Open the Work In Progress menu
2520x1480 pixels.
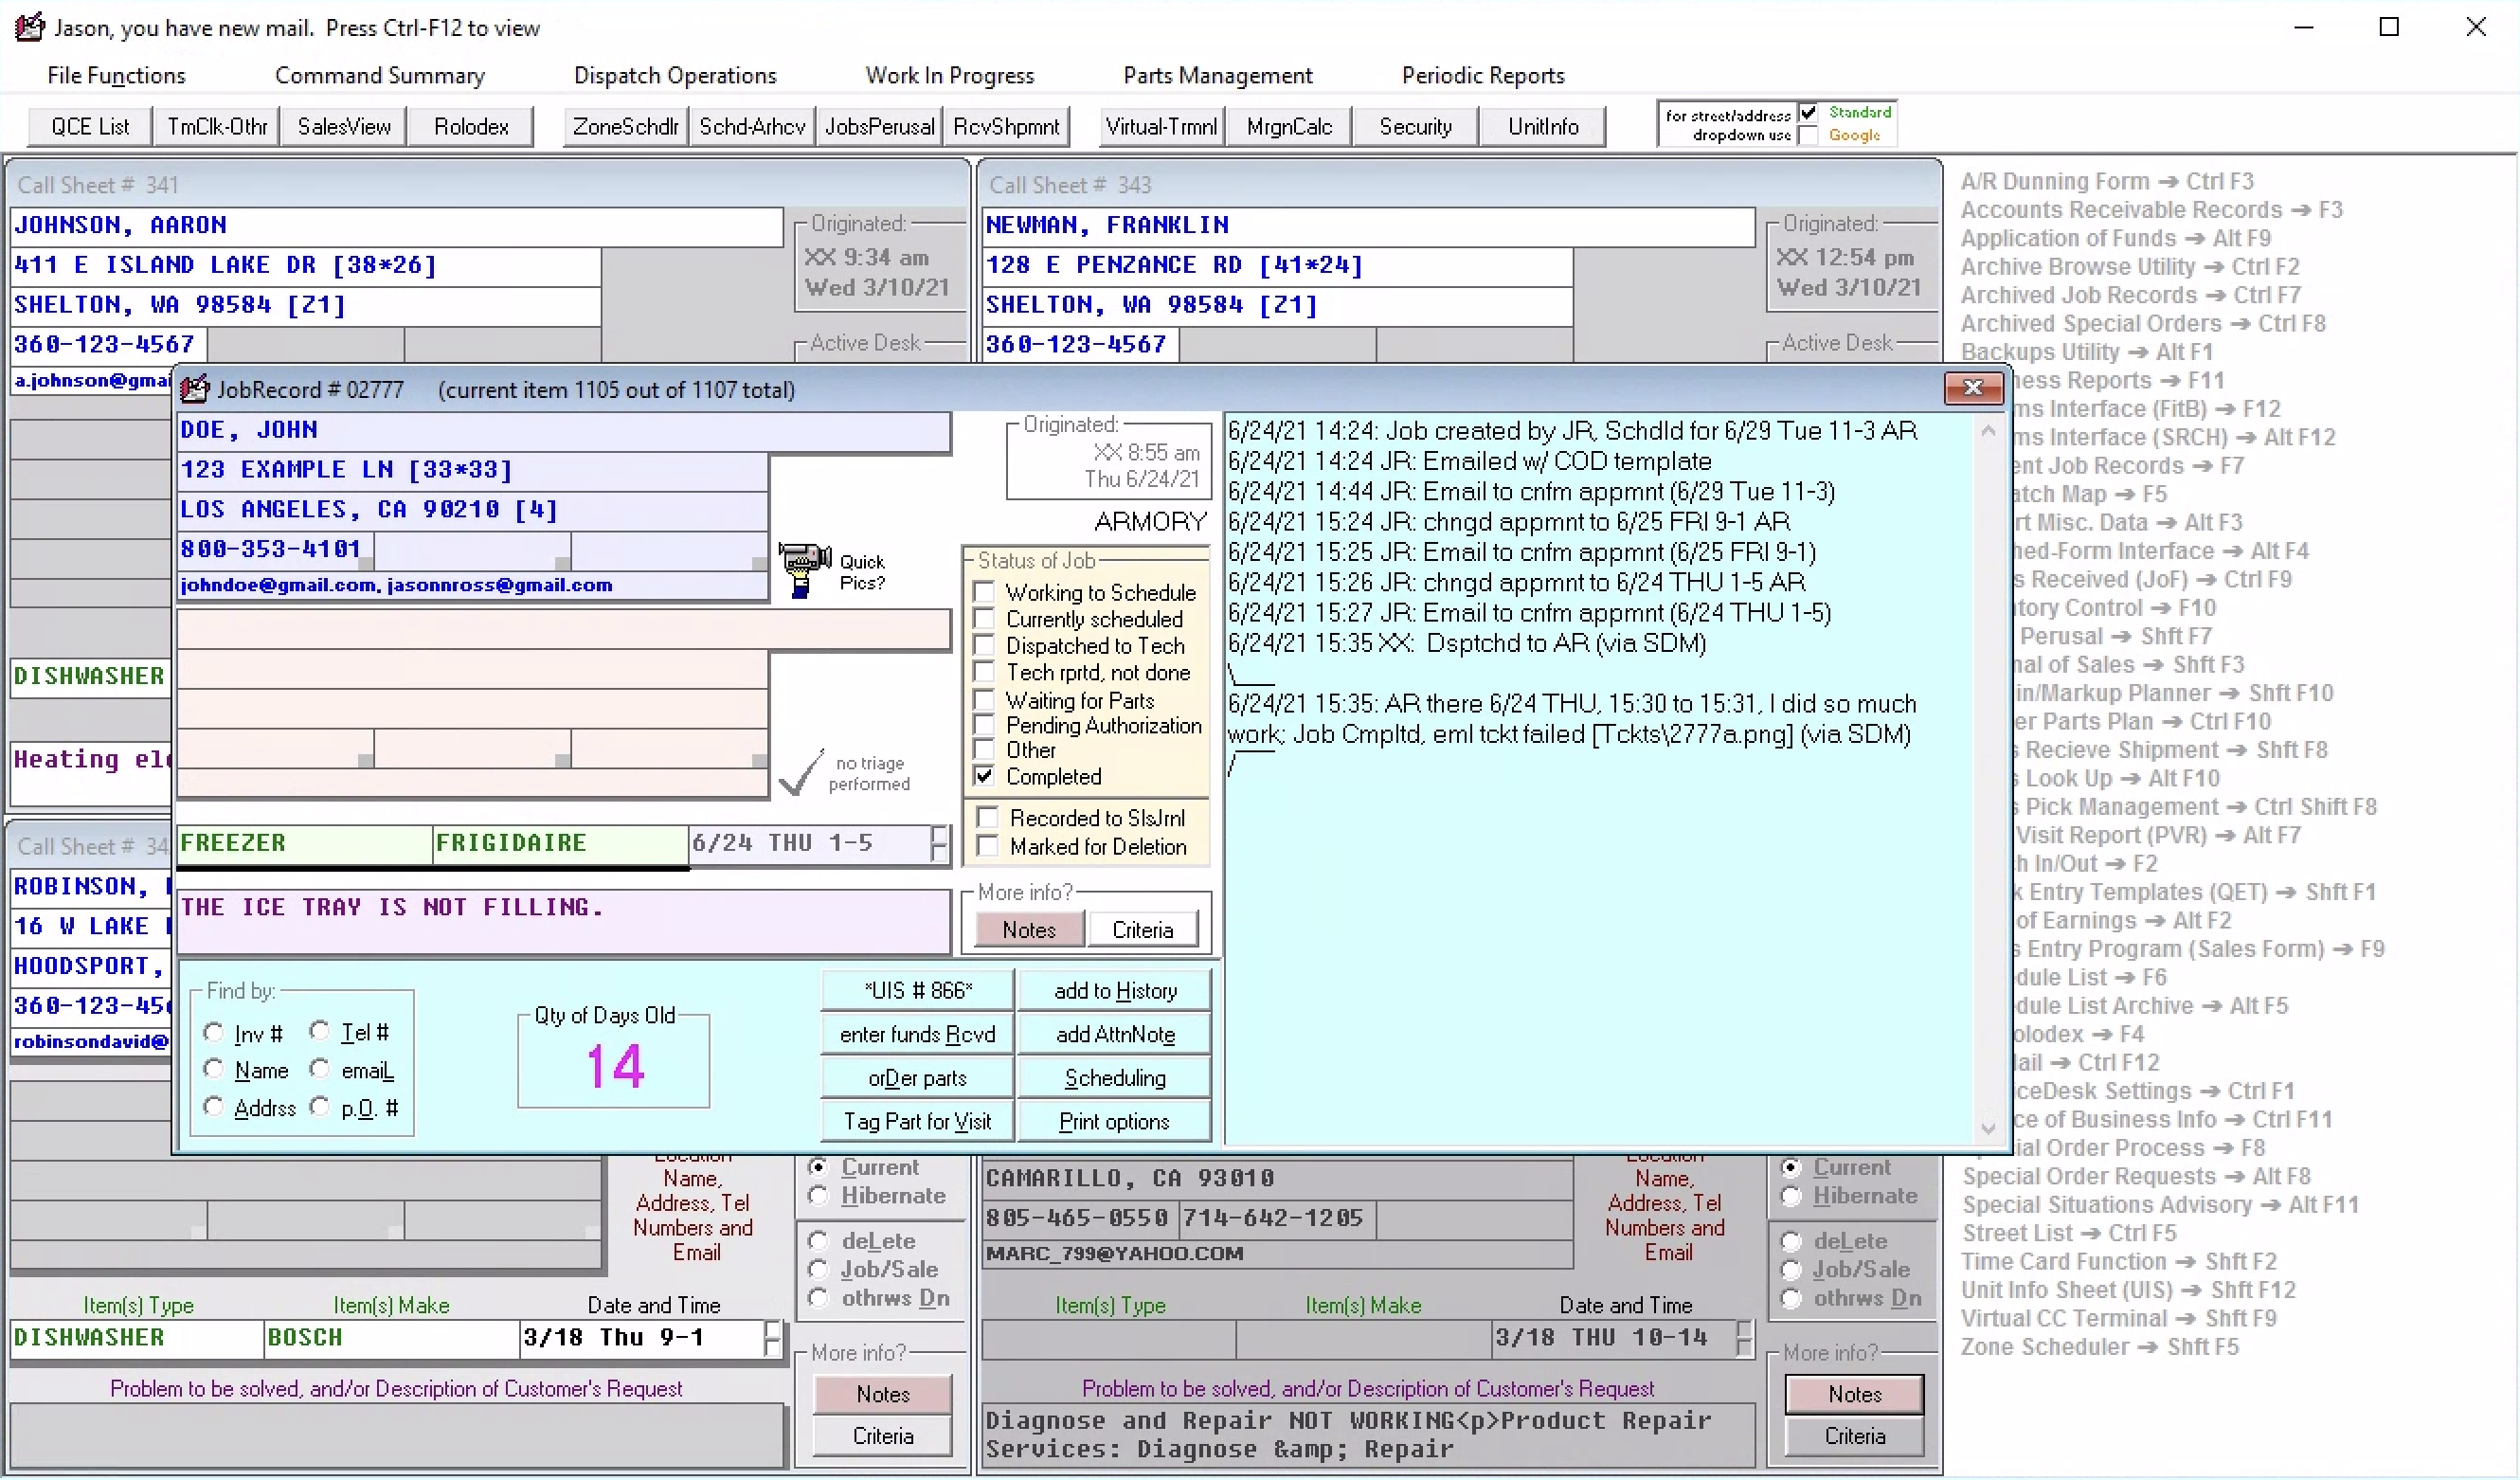(x=950, y=75)
